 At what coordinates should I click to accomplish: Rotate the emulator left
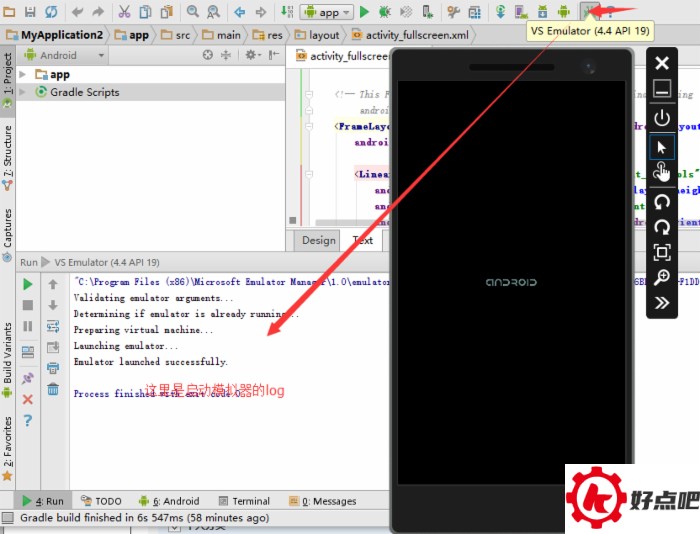click(x=661, y=201)
